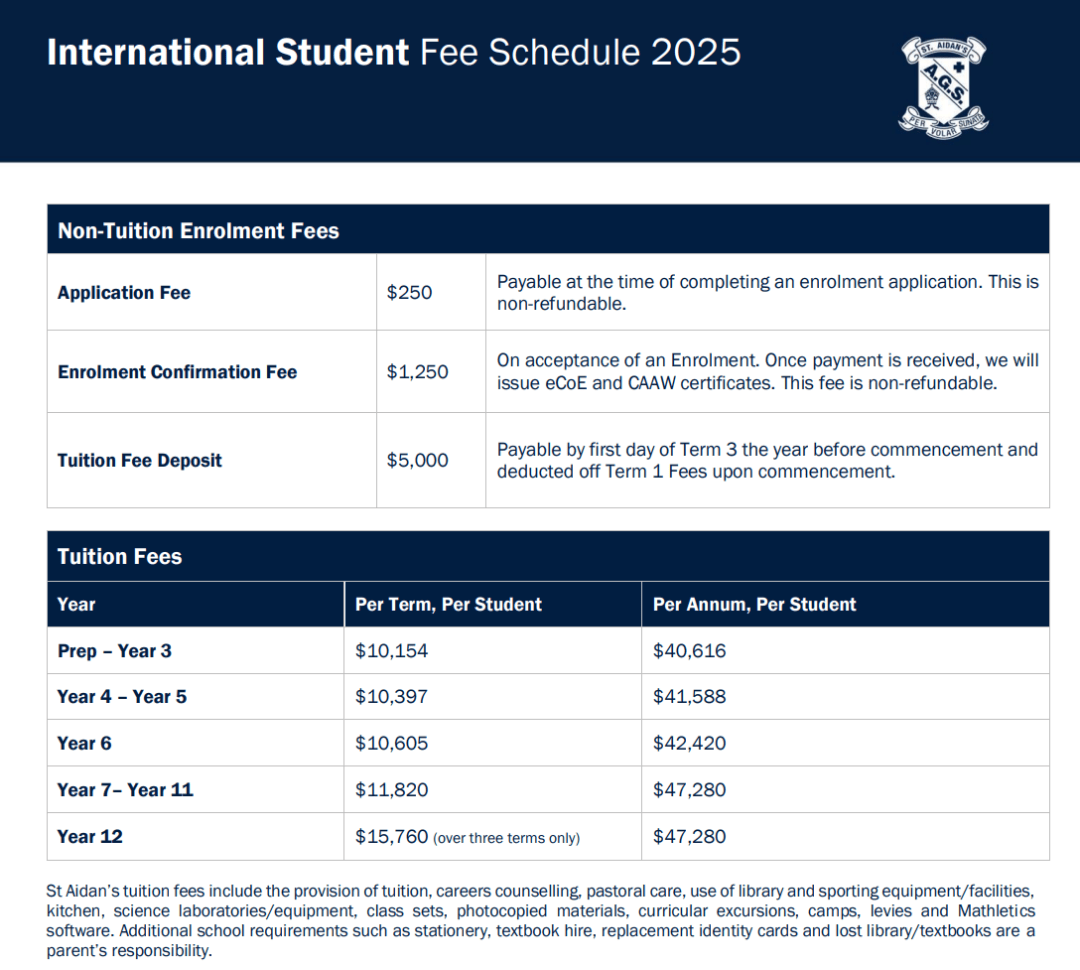Click the St Aidan's AGS crest logo
Image resolution: width=1080 pixels, height=970 pixels.
coord(944,87)
